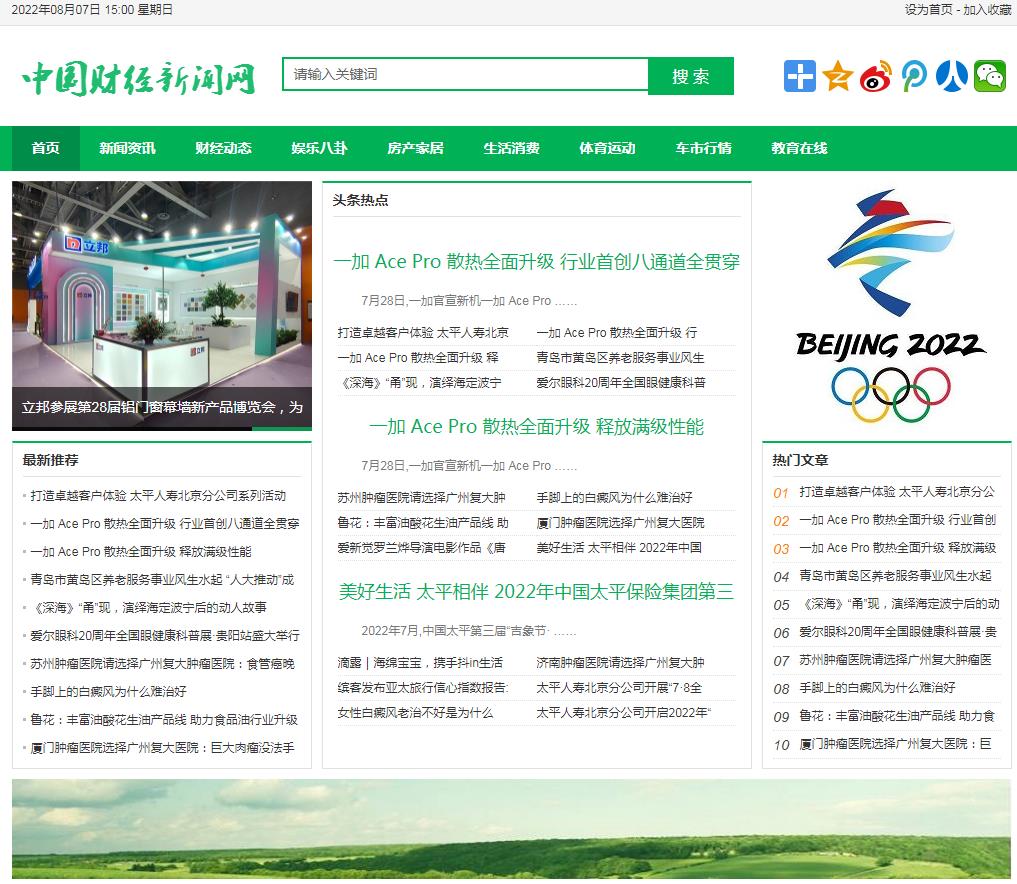The image size is (1017, 884).
Task: Open center link 爱新觉罗兰烨导演电影作品
Action: [421, 547]
